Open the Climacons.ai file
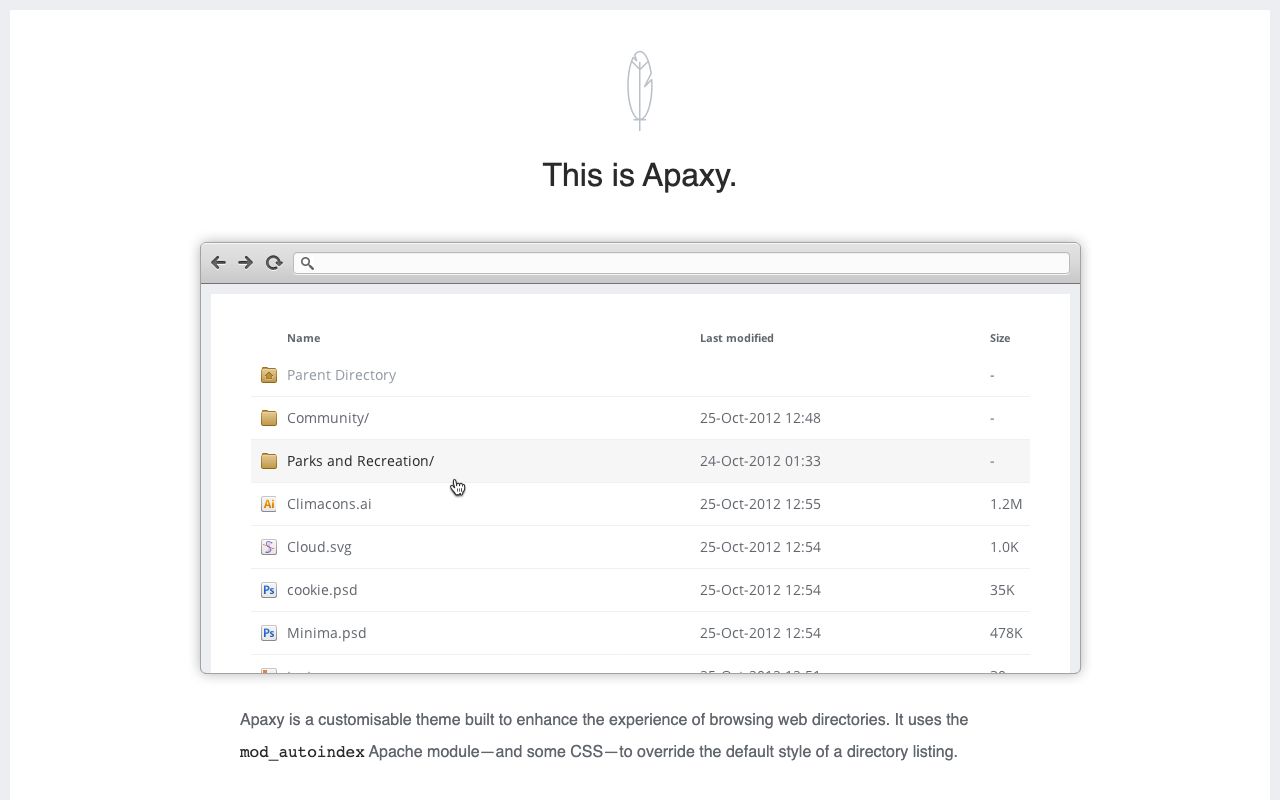 (329, 504)
